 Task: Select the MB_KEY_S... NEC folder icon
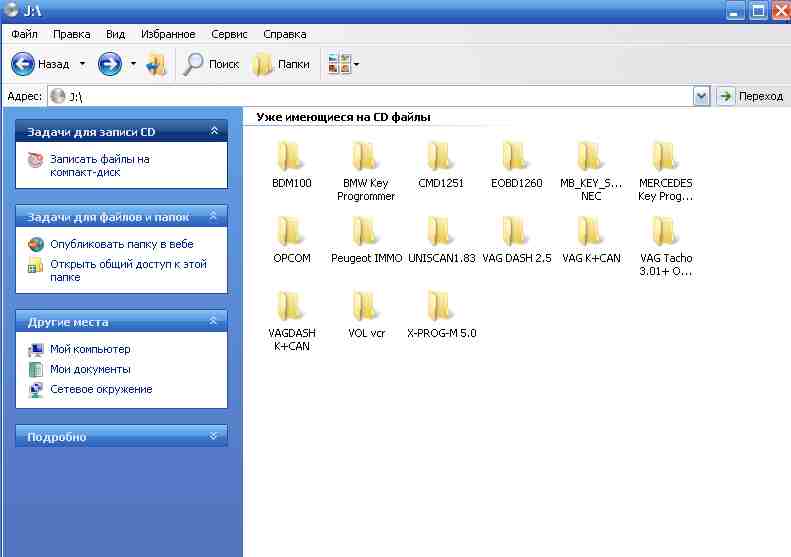(x=590, y=156)
